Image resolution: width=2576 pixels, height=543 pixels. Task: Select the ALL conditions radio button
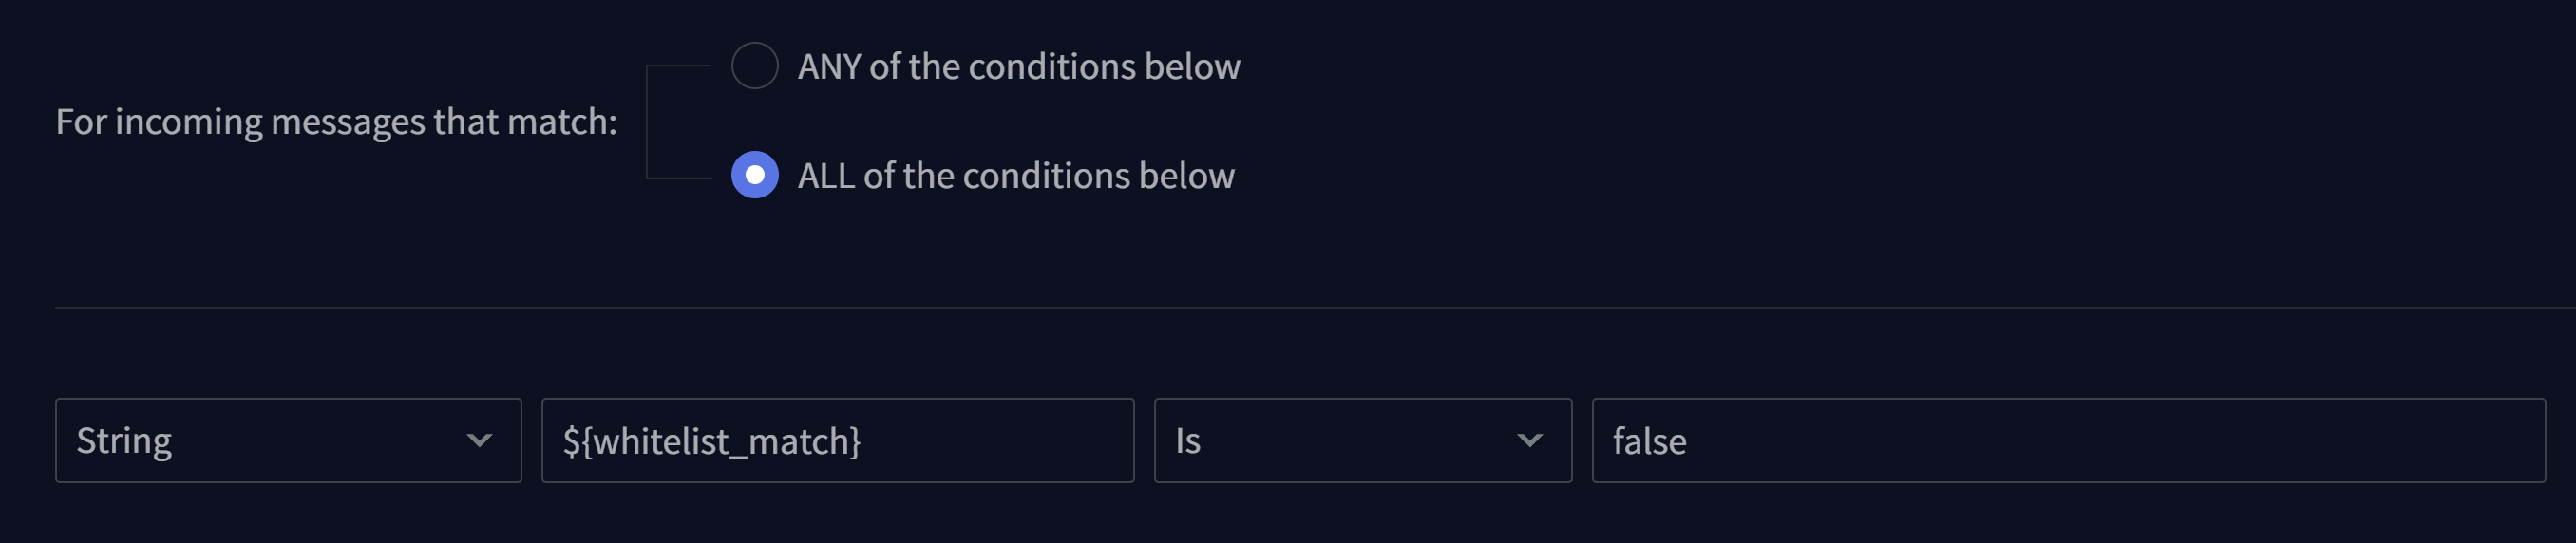click(755, 175)
